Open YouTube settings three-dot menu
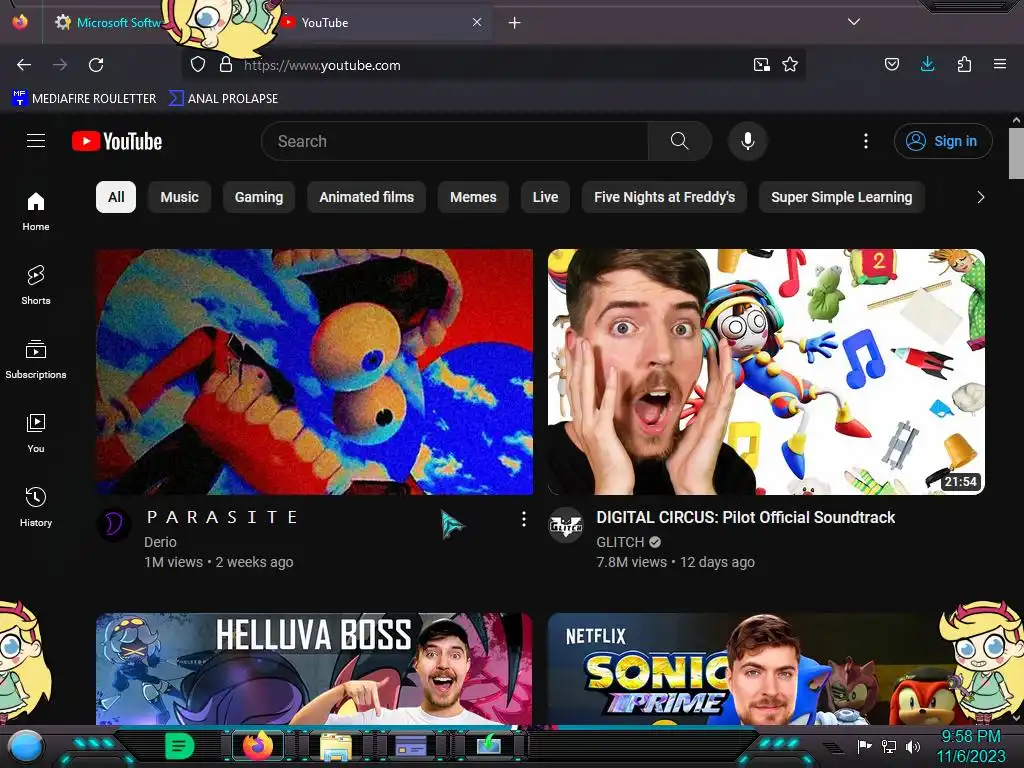1024x768 pixels. 866,141
